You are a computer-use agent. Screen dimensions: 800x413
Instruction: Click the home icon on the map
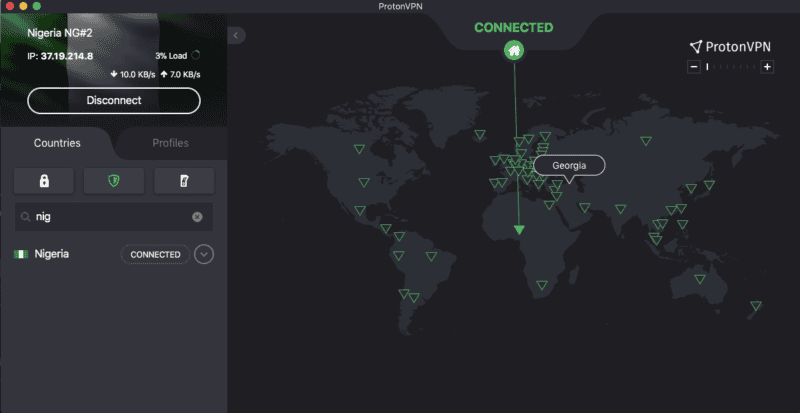514,51
